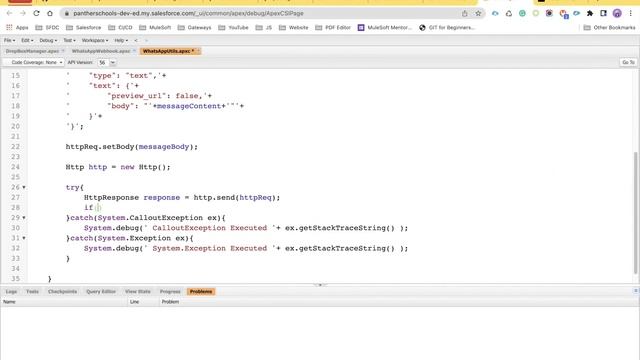The width and height of the screenshot is (640, 360).
Task: Open the MuleSoft bookmark folder
Action: click(155, 28)
